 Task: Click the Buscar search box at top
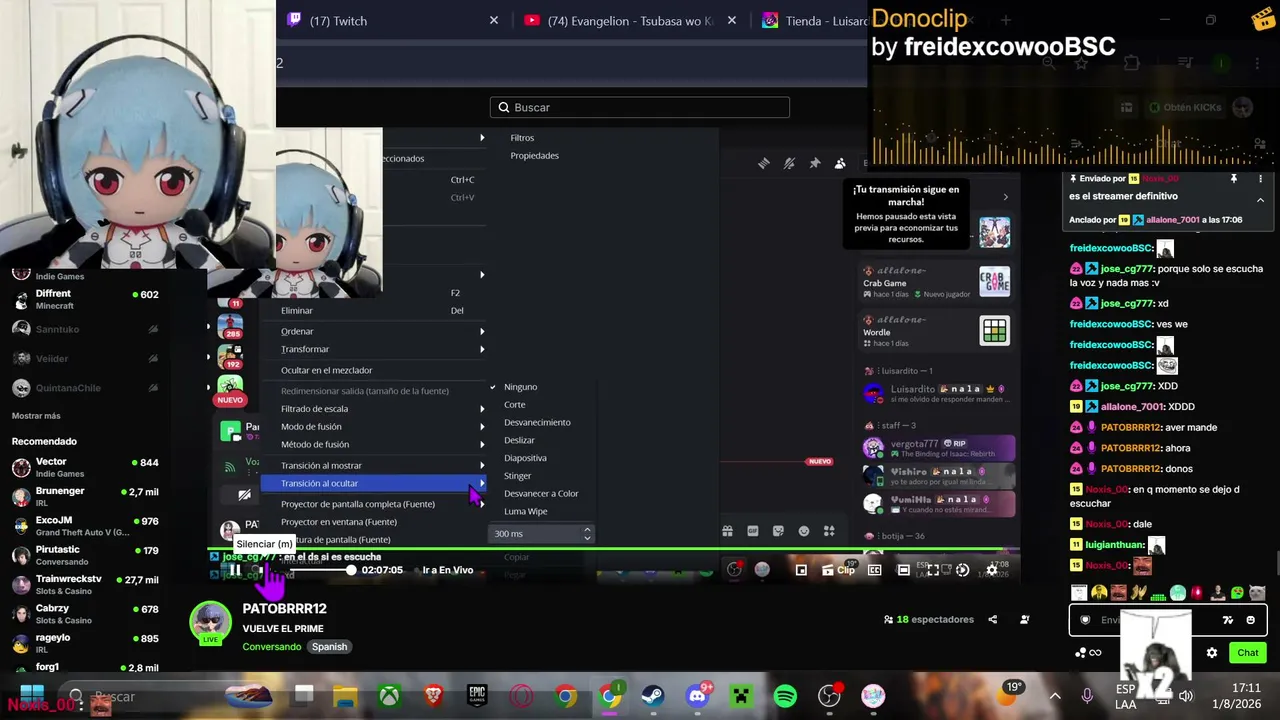tap(640, 108)
